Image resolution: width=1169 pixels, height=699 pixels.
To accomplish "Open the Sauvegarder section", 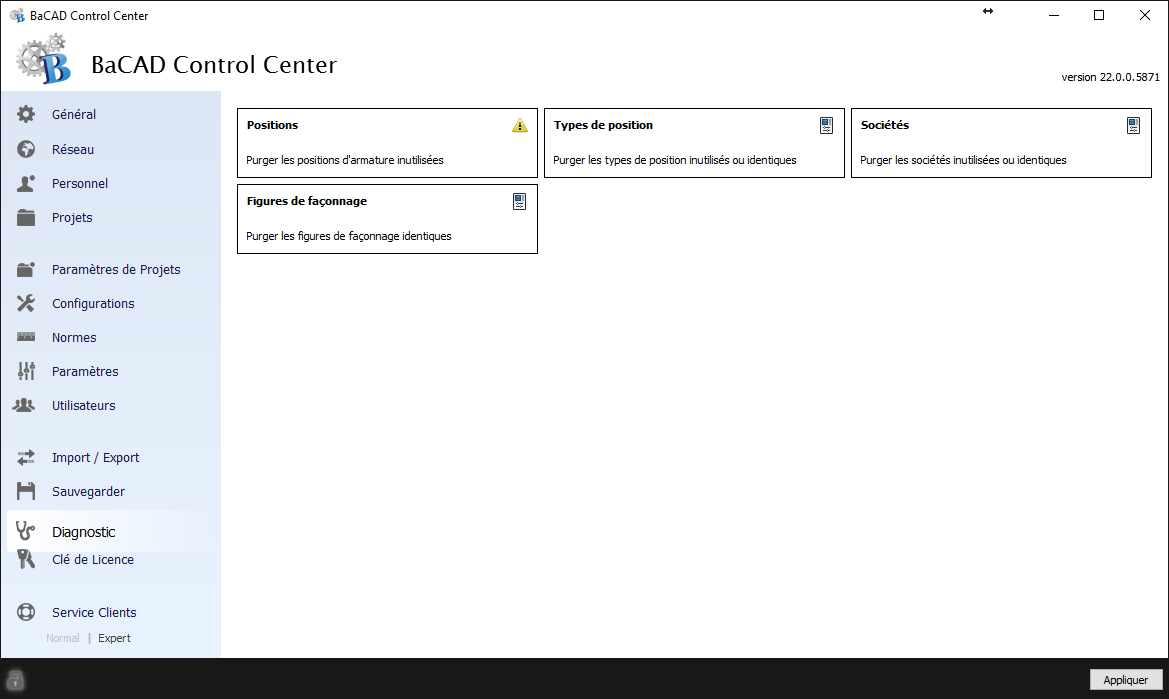I will coord(88,492).
